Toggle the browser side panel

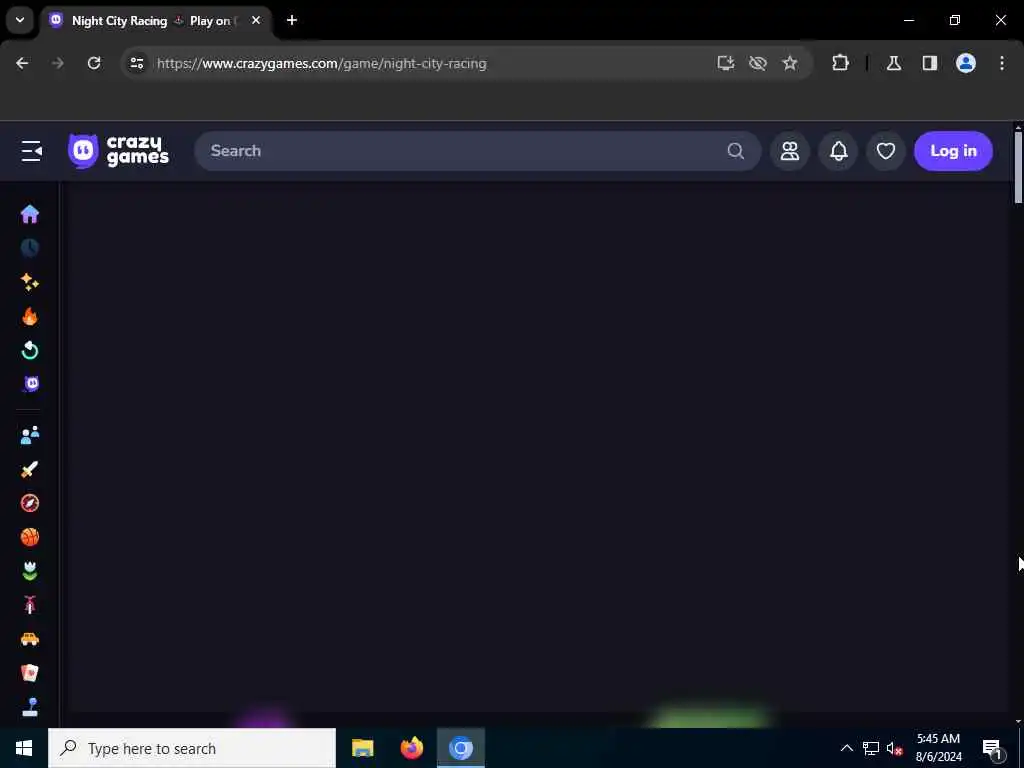pos(930,63)
